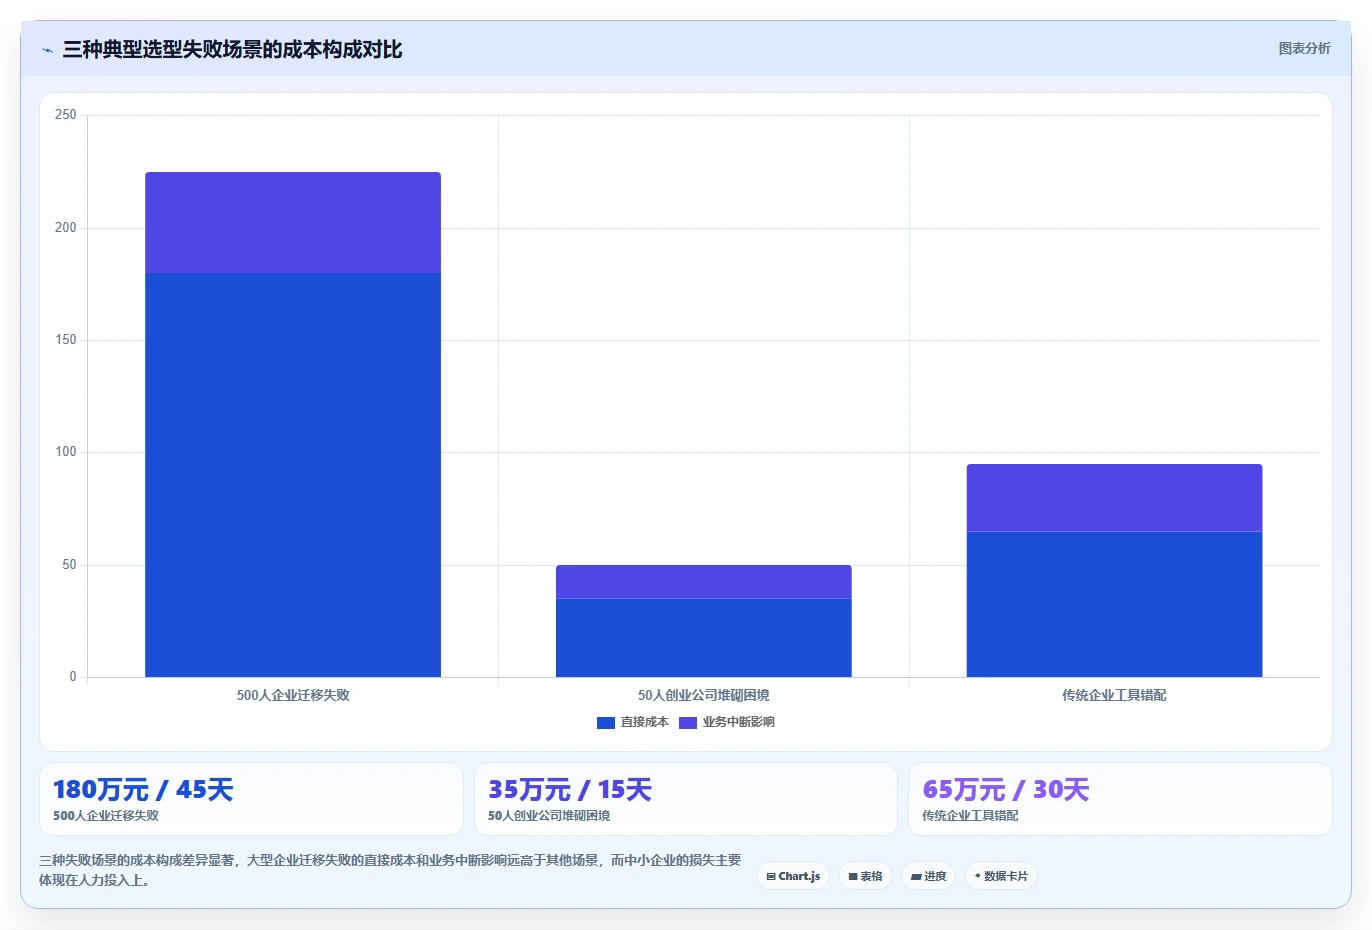Toggle the 业务中断影响 legend item

(x=727, y=722)
